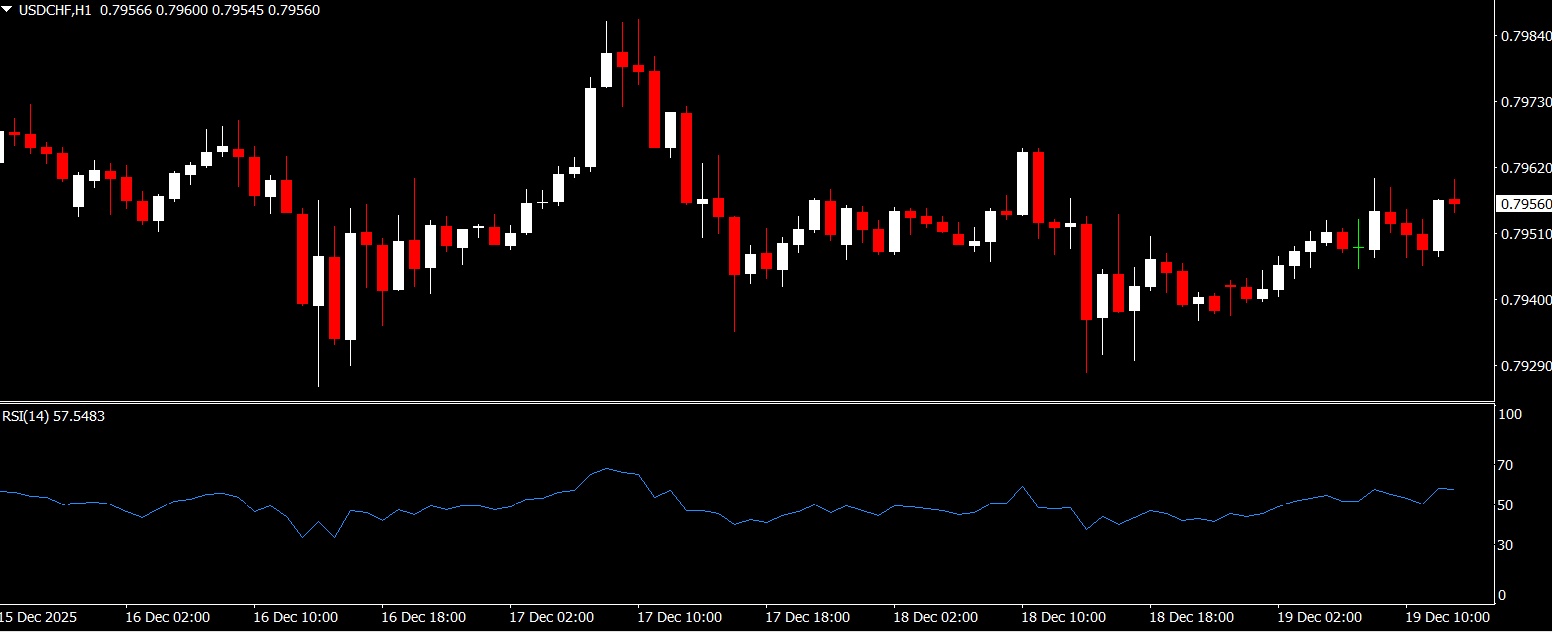Click the 18 Dec 18:00 time label
This screenshot has width=1552, height=632.
click(1191, 617)
